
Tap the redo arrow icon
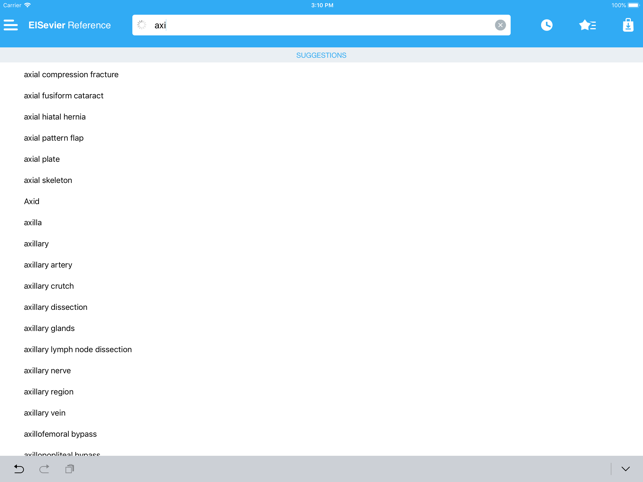click(44, 468)
